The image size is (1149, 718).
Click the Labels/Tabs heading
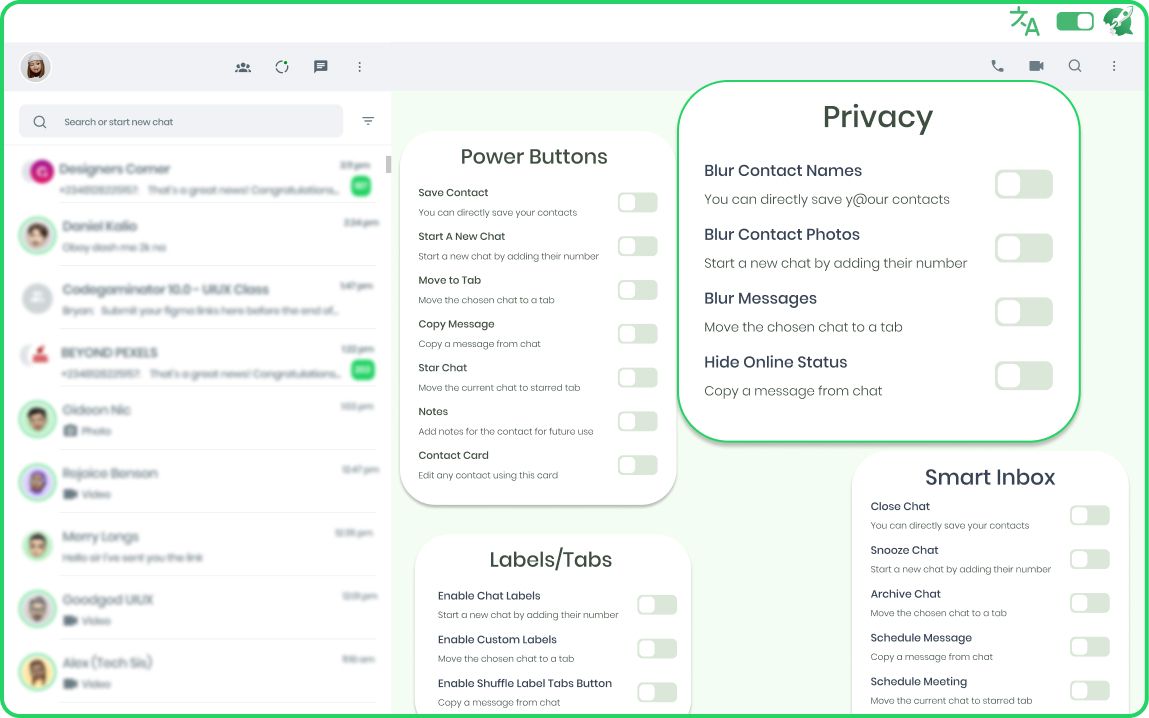tap(550, 560)
